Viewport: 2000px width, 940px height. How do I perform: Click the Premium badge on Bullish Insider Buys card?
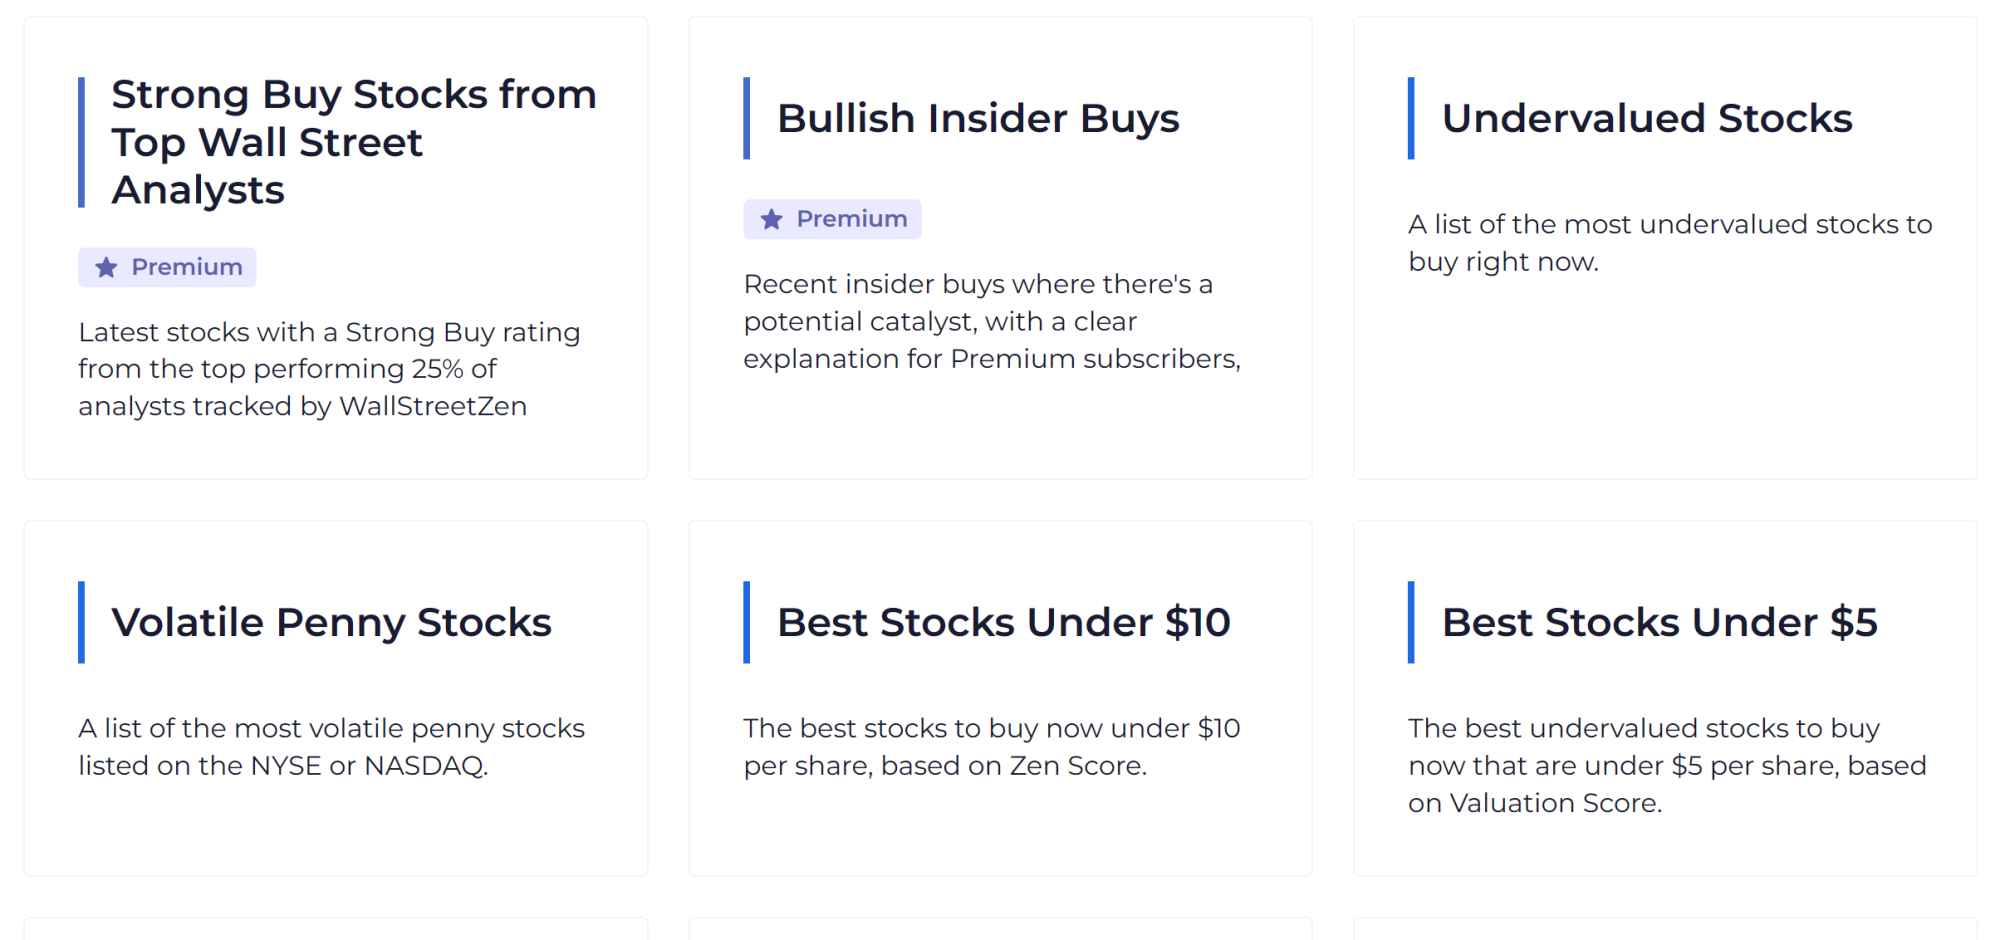point(832,218)
